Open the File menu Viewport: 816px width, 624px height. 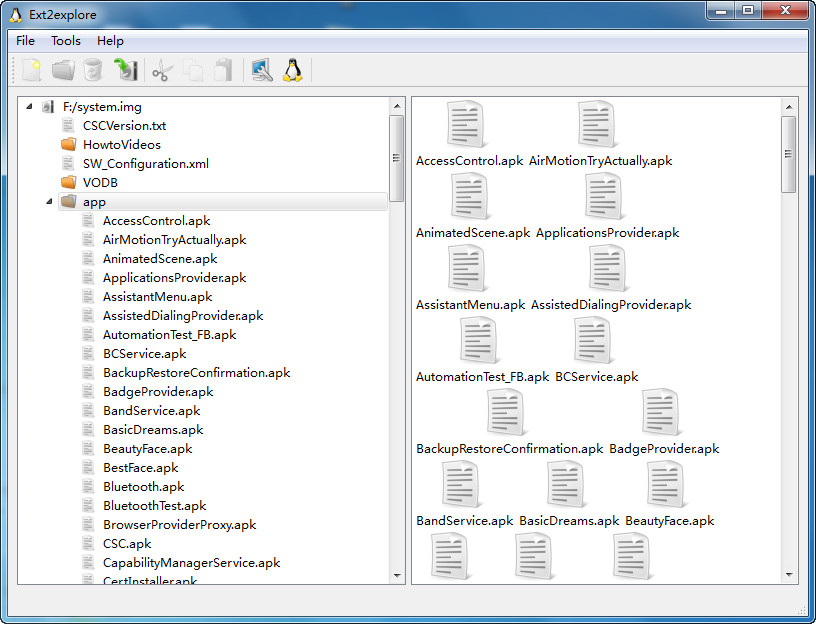[26, 41]
